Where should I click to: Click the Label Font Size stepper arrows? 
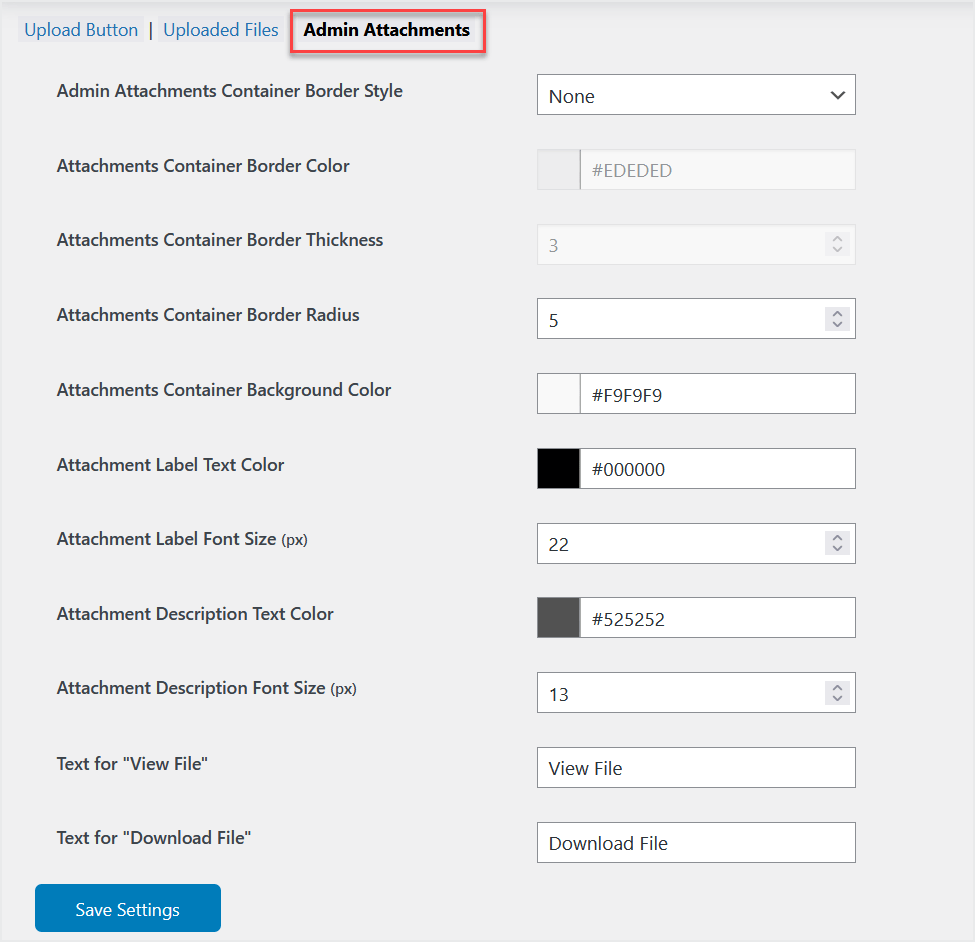tap(838, 543)
